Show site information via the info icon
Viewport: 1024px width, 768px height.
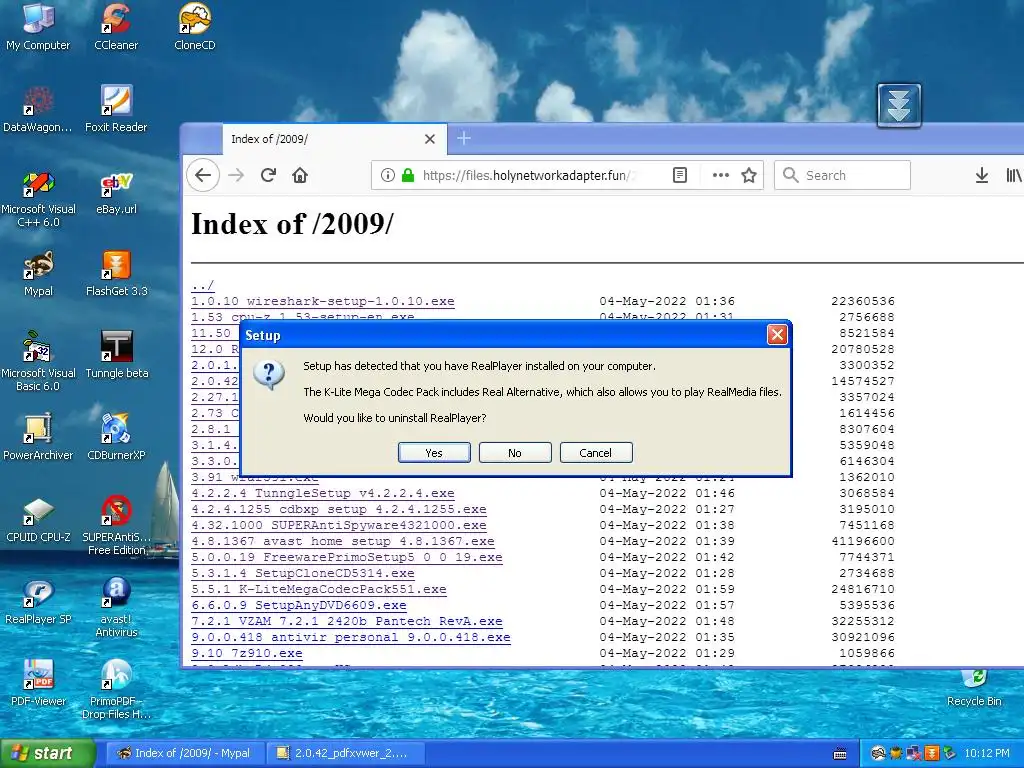pyautogui.click(x=387, y=175)
